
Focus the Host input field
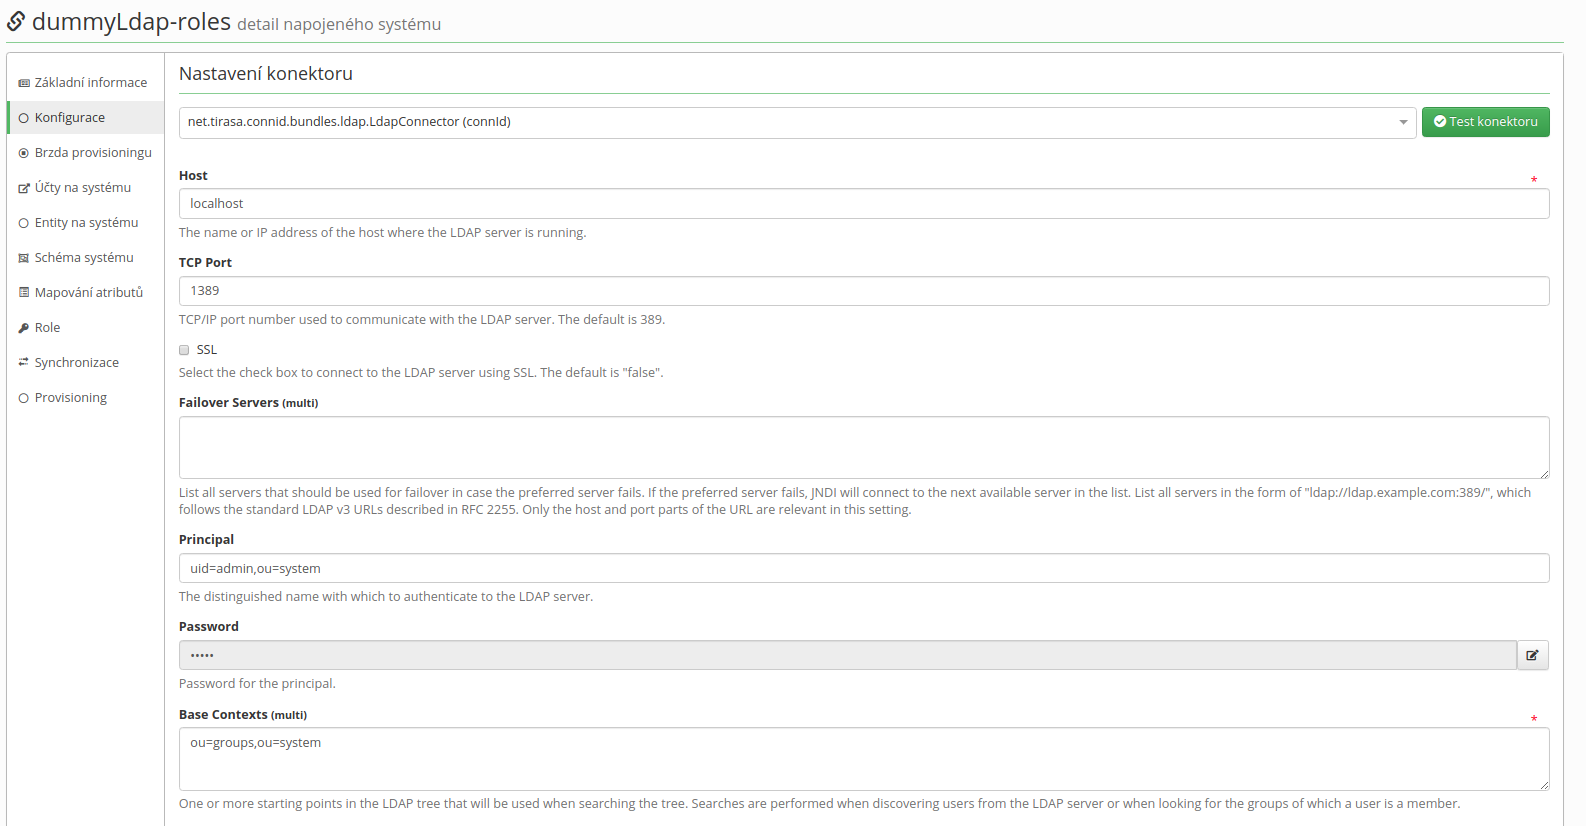click(x=864, y=204)
